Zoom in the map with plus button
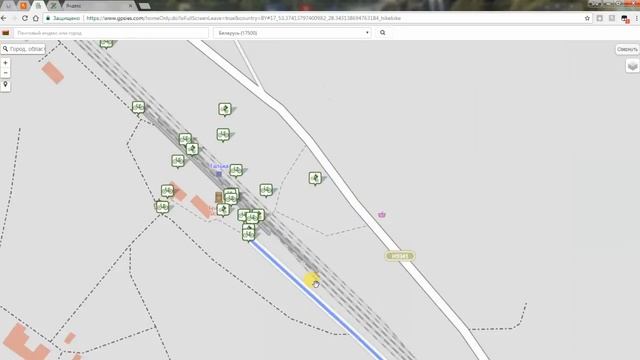 pyautogui.click(x=5, y=63)
